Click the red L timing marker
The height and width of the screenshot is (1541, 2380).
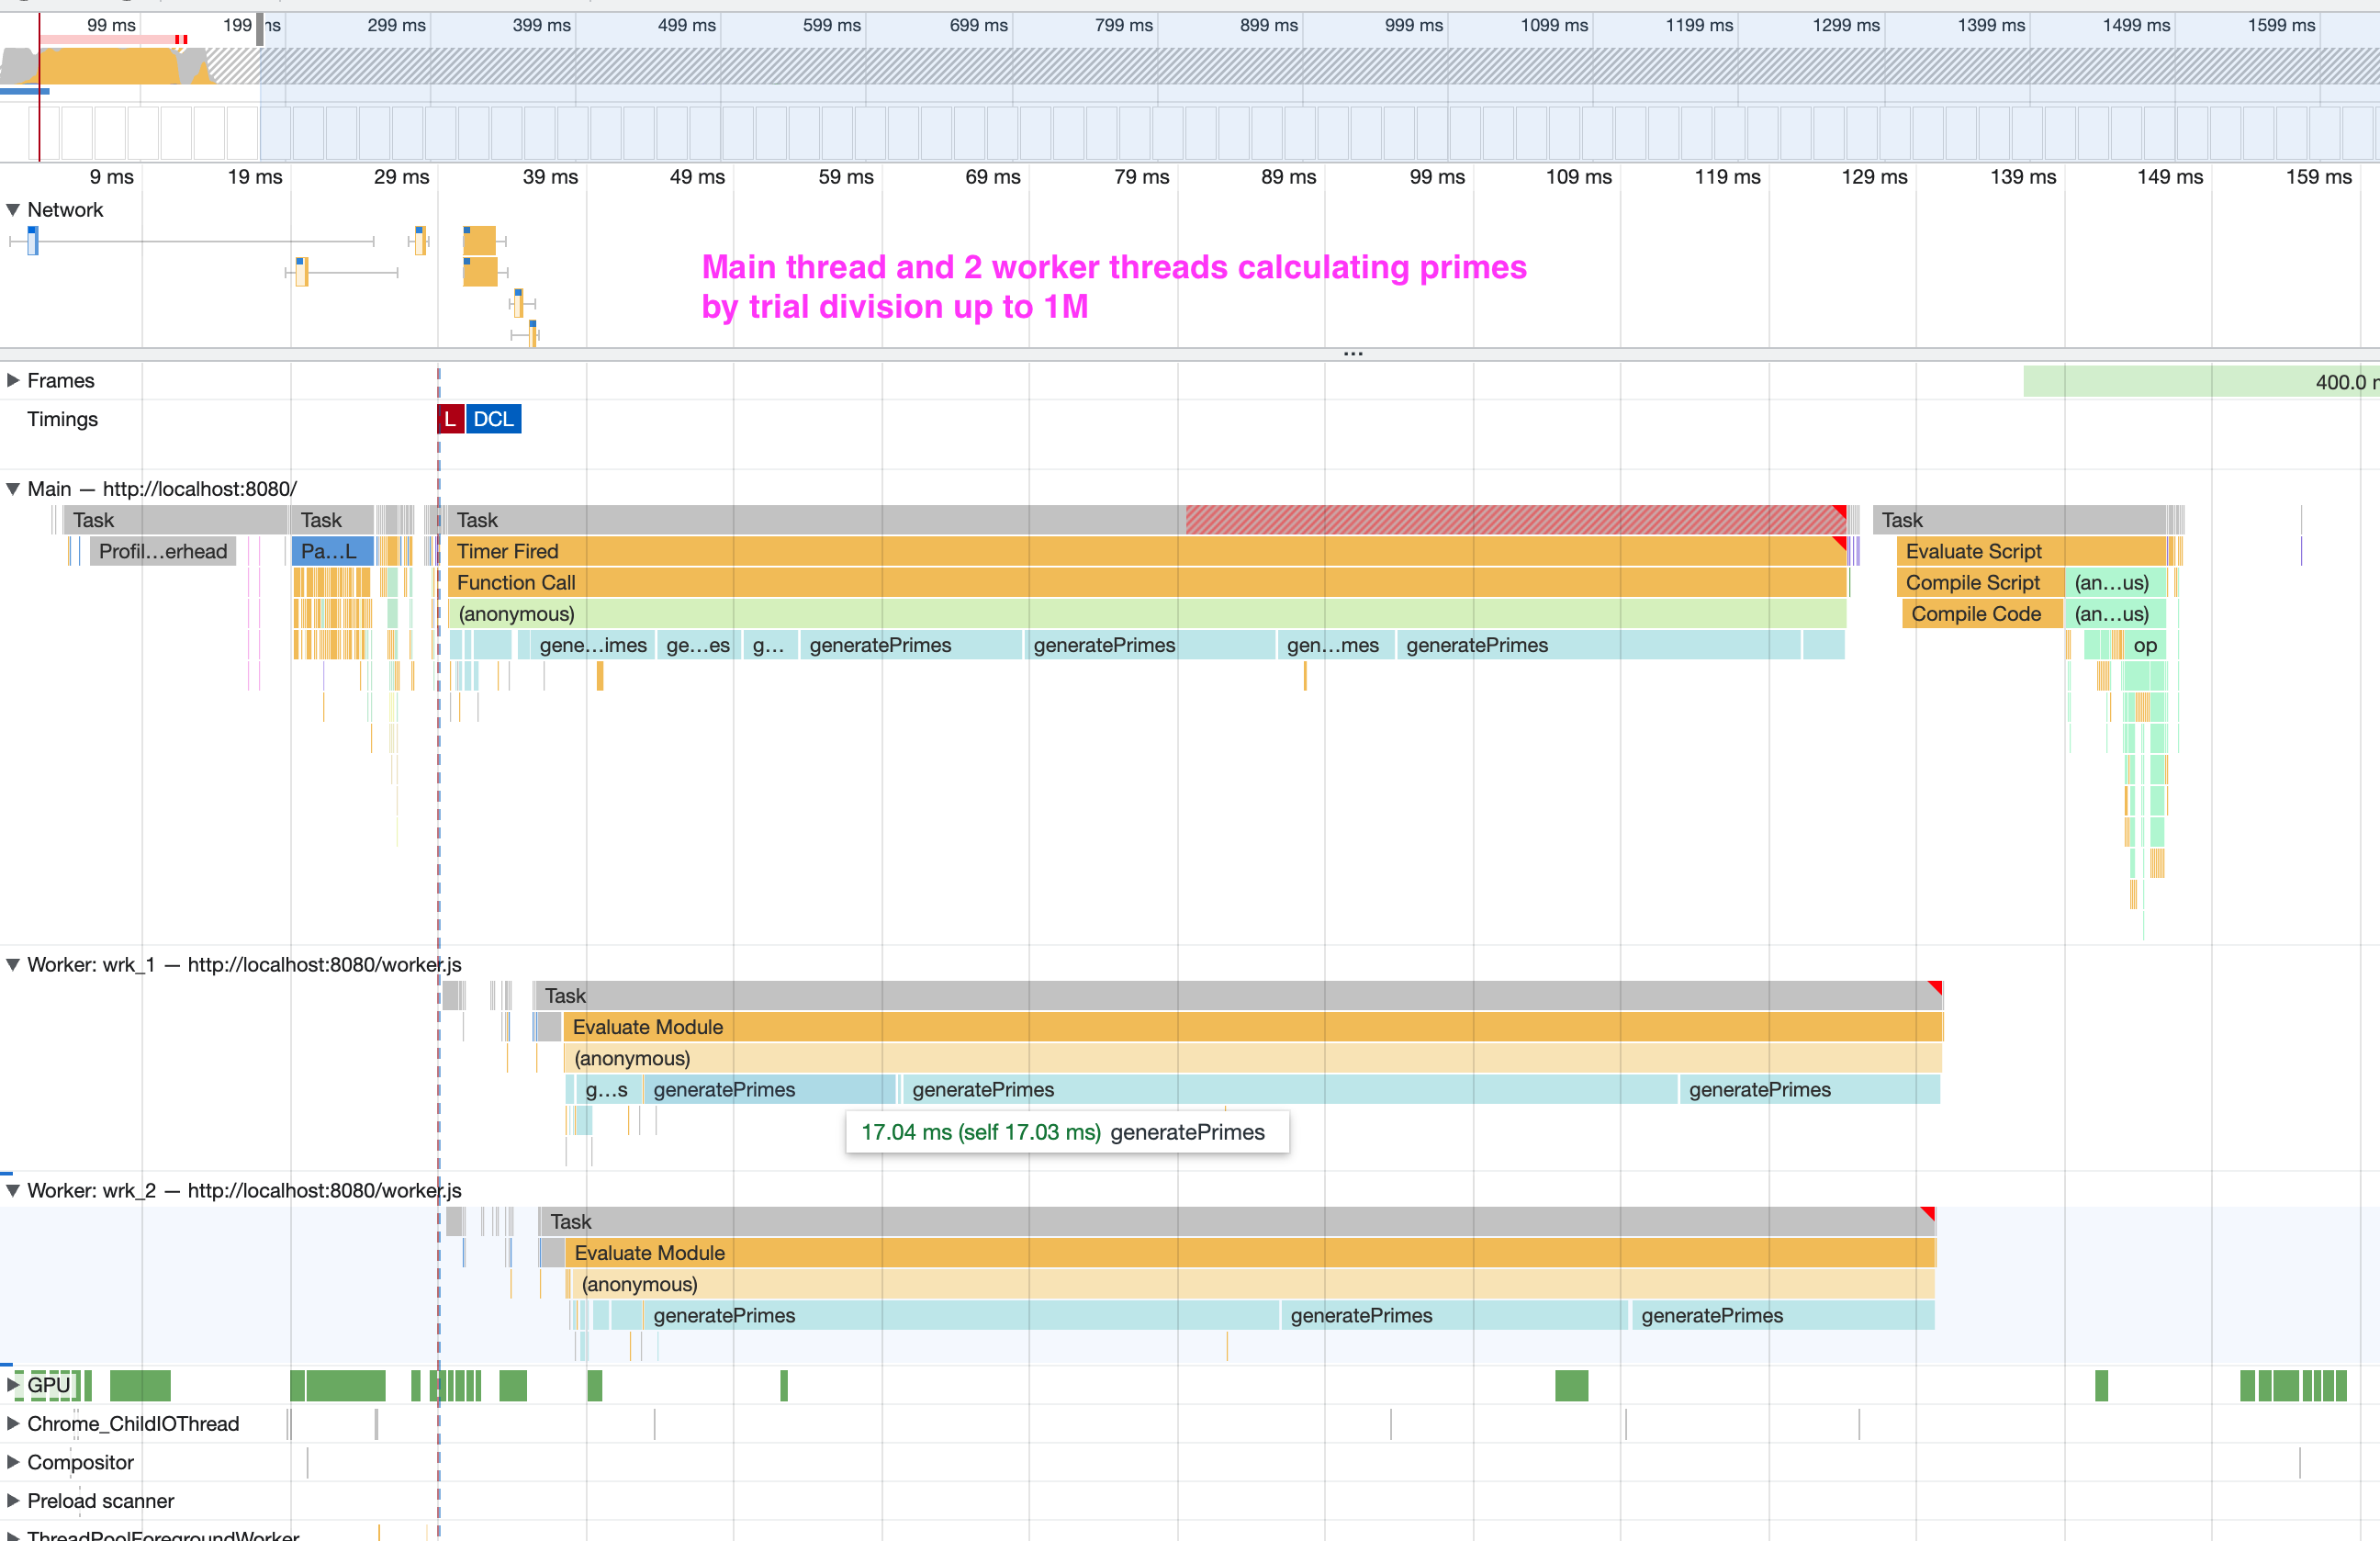pos(451,418)
